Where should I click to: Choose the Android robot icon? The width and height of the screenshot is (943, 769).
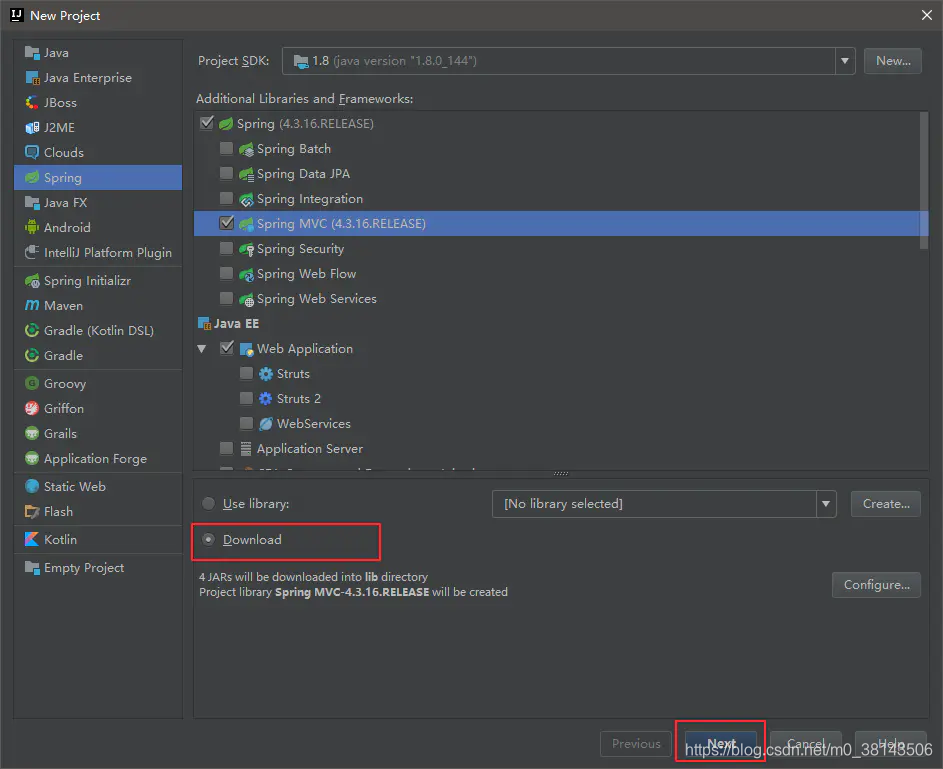(x=32, y=227)
